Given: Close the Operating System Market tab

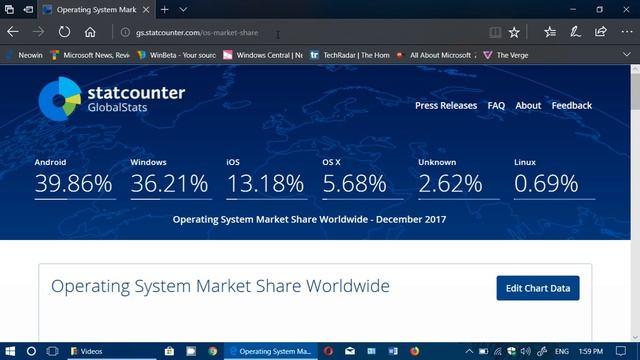Looking at the screenshot, I should tap(146, 9).
